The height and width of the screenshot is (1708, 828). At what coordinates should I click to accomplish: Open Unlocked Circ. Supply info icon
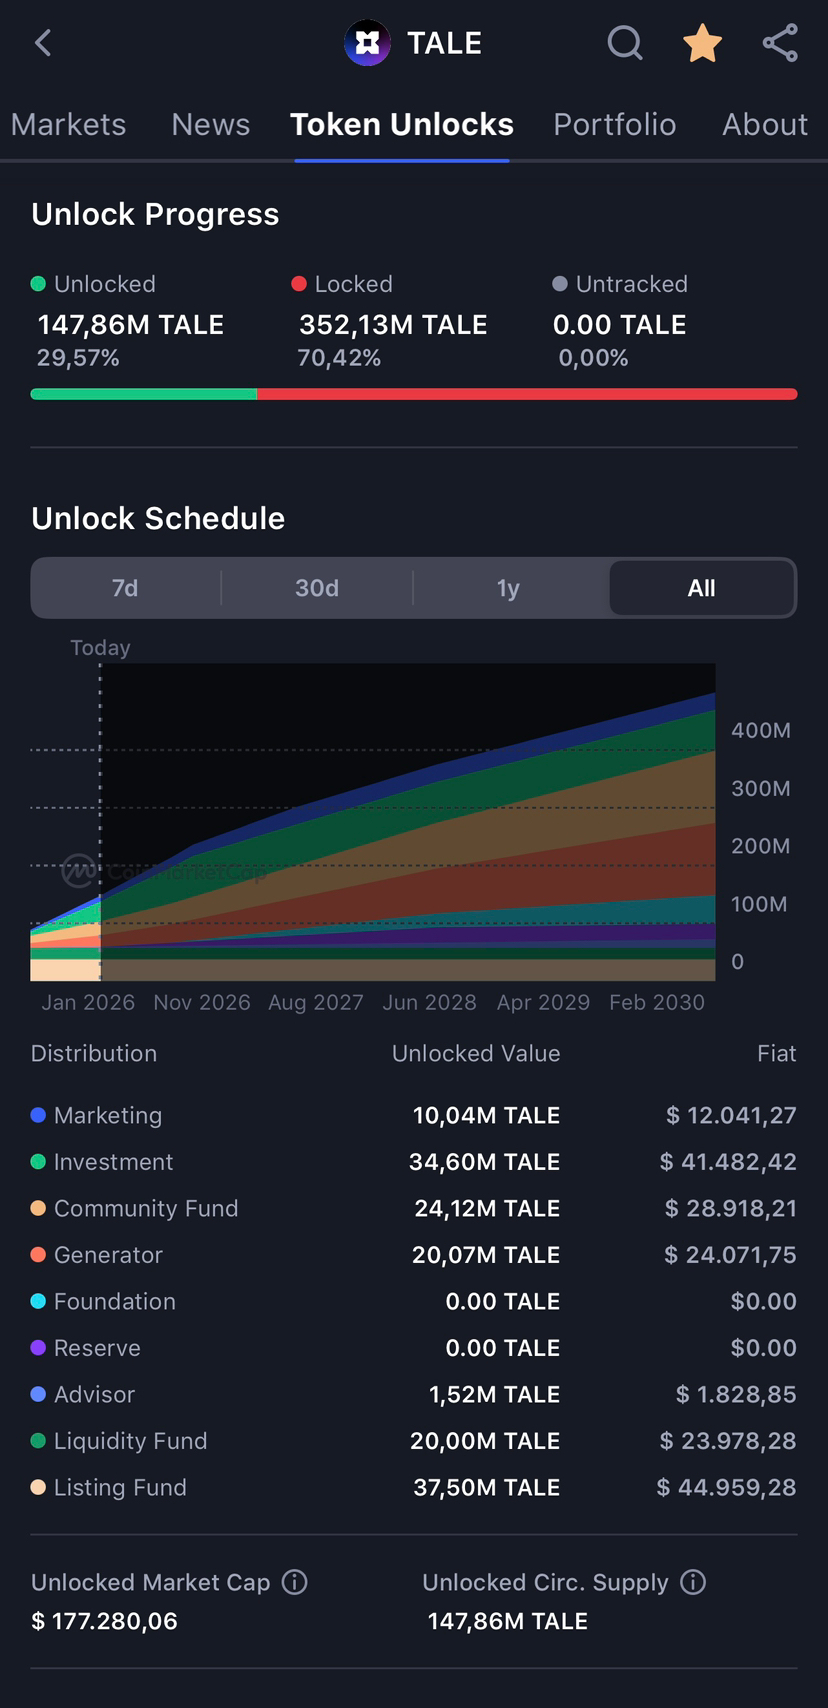[x=693, y=1582]
